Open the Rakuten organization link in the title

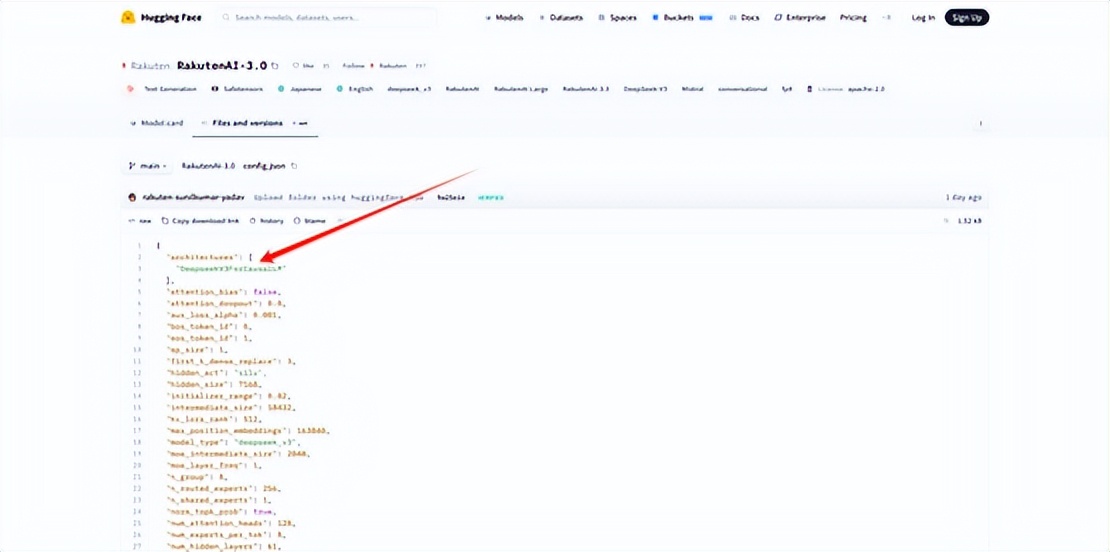[149, 65]
